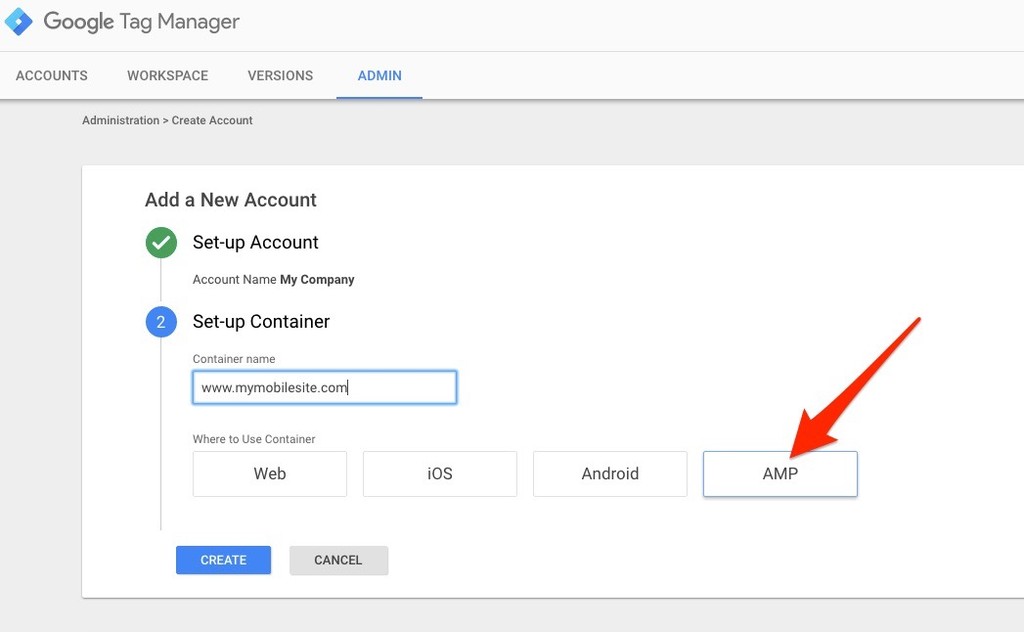Click the Set-up Account step heading
1024x632 pixels.
254,242
